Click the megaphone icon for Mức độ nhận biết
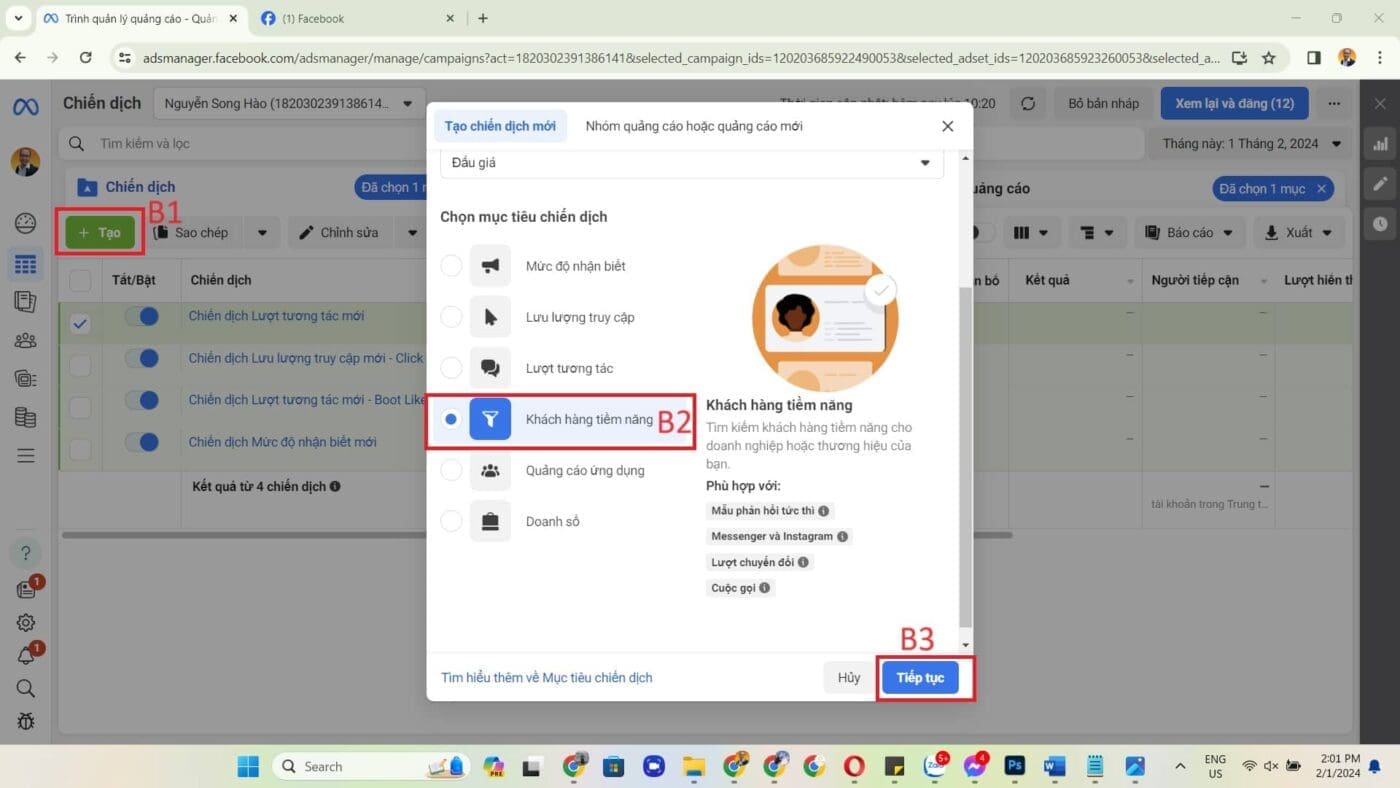Screen dimensions: 1400x788 tap(490, 266)
